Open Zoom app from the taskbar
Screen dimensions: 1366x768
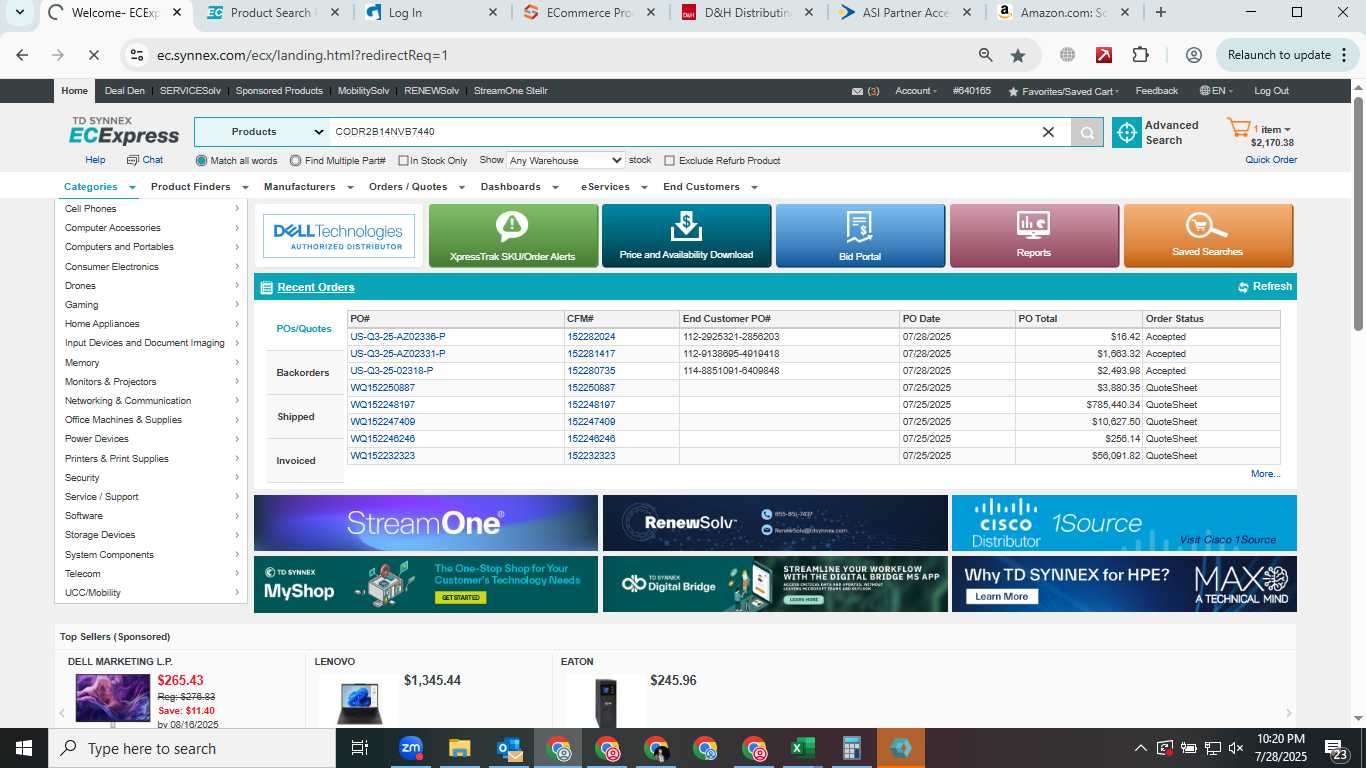(x=411, y=748)
